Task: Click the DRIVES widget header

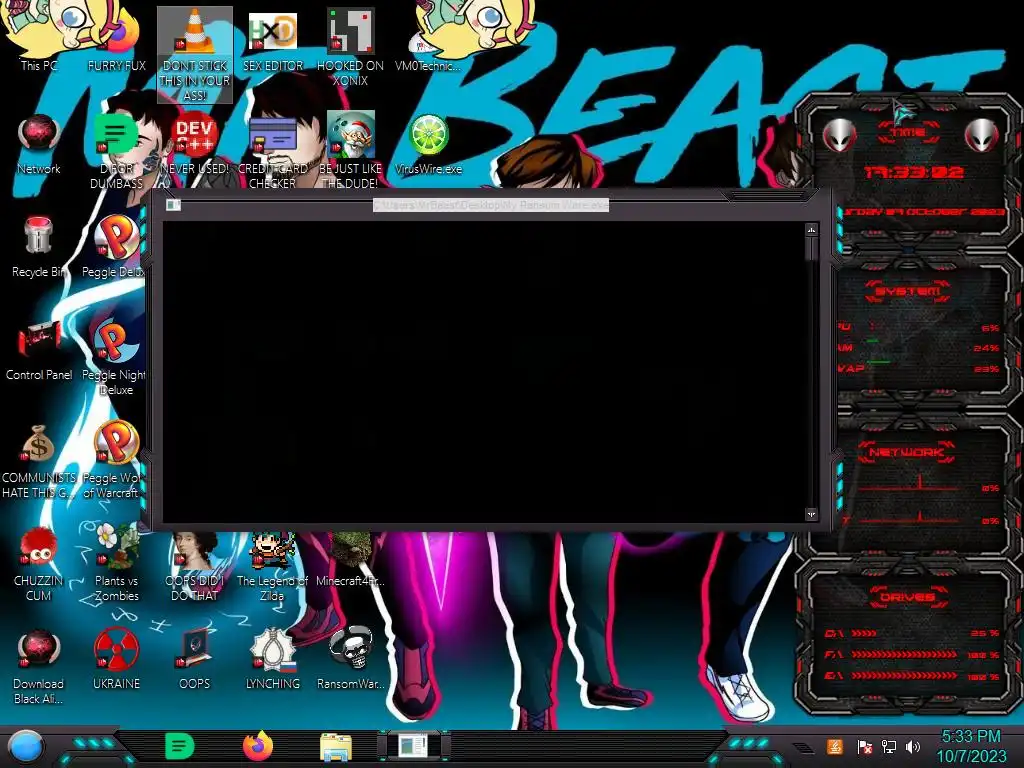Action: click(907, 597)
